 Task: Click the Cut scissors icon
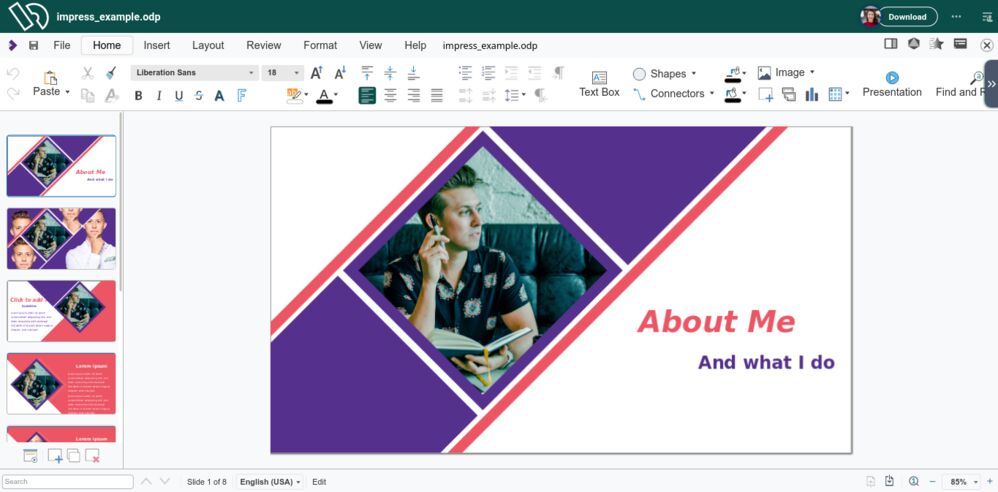coord(87,73)
